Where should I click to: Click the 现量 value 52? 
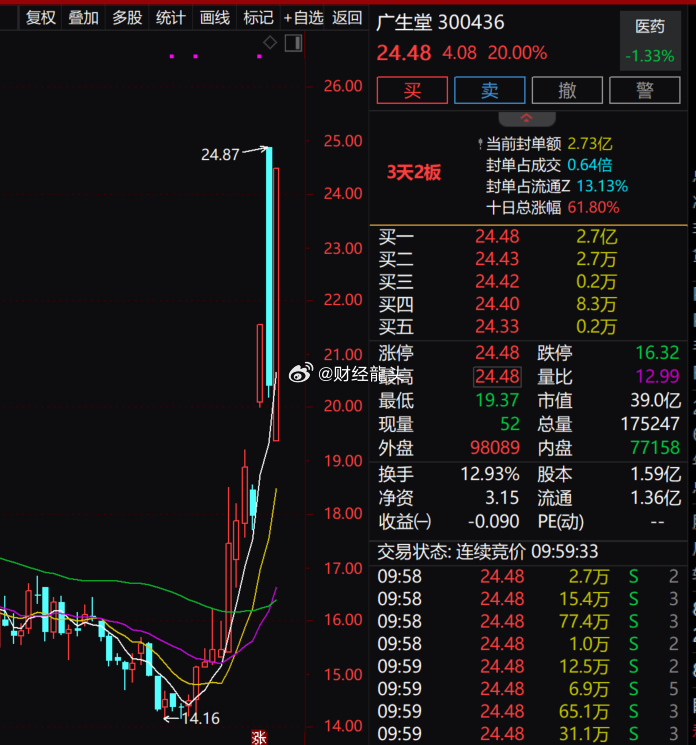point(510,424)
